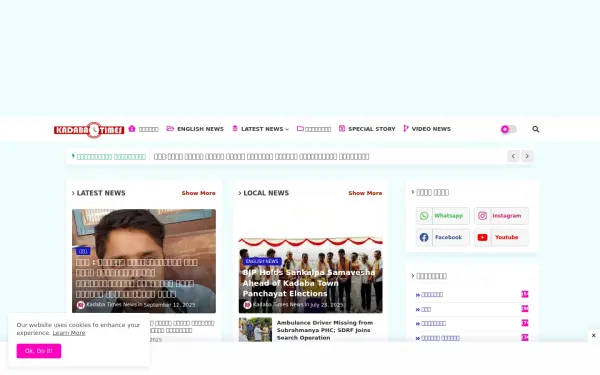600x375 pixels.
Task: Click blue category tag on featured latest article
Action: coord(83,251)
